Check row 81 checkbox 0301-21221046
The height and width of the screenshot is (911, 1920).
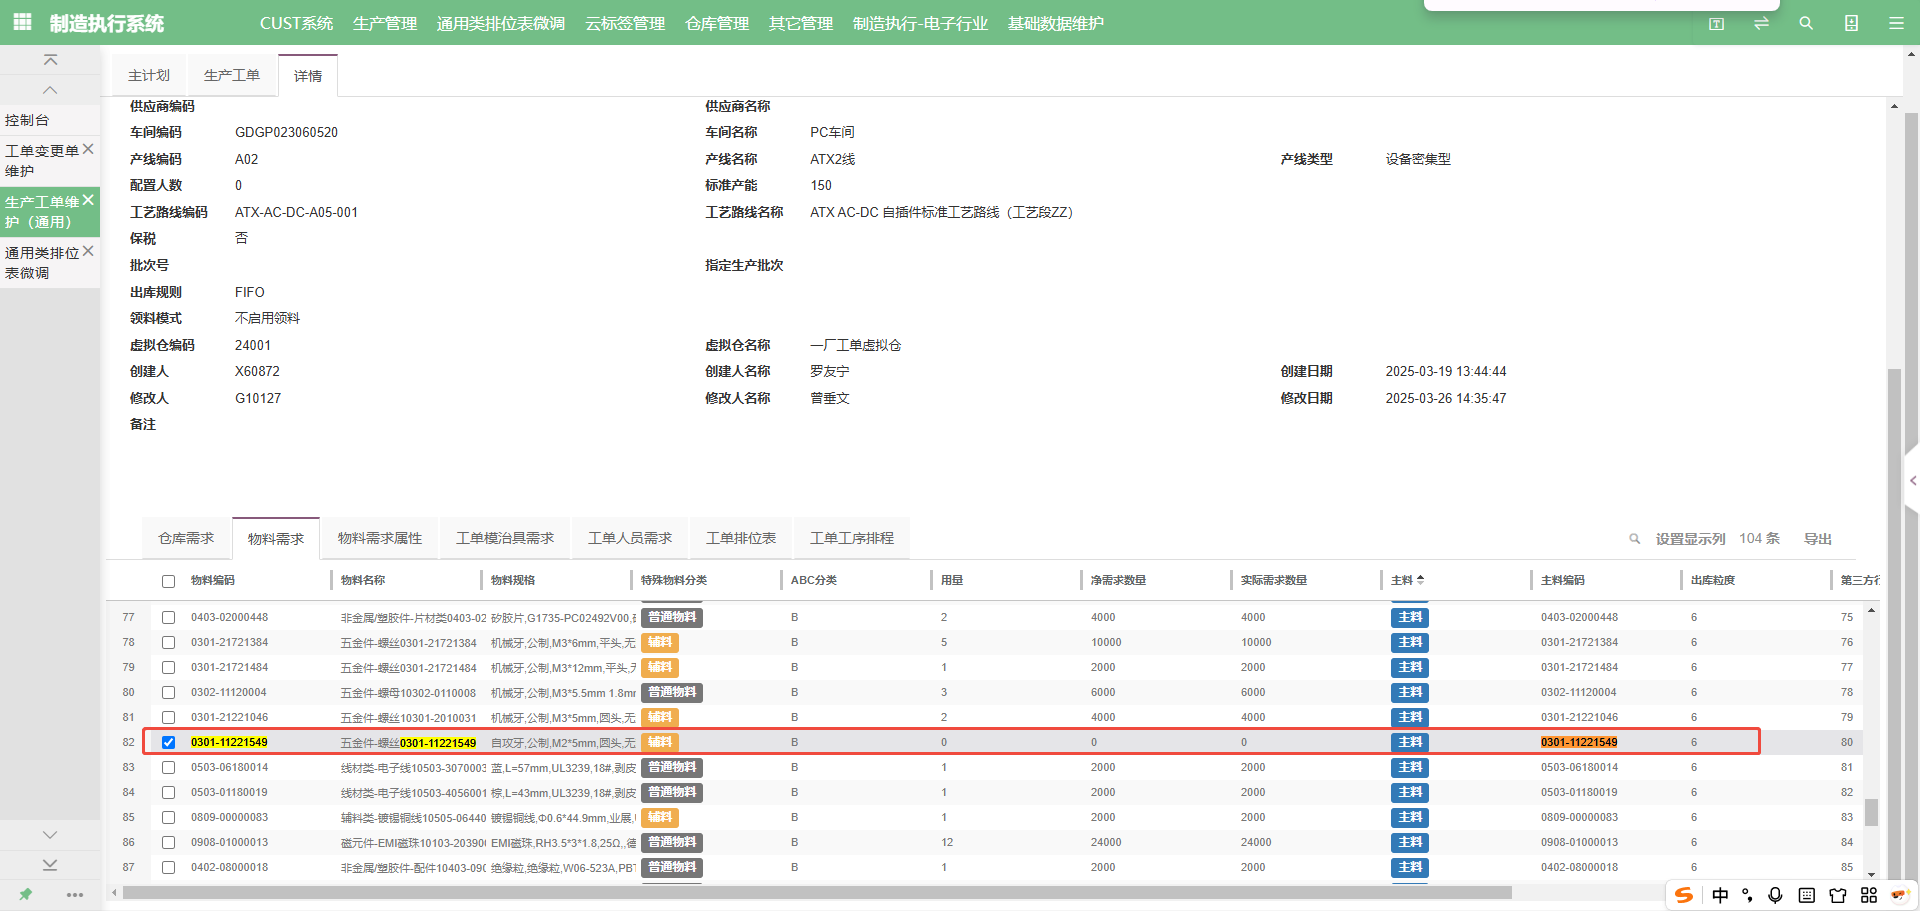click(x=168, y=718)
